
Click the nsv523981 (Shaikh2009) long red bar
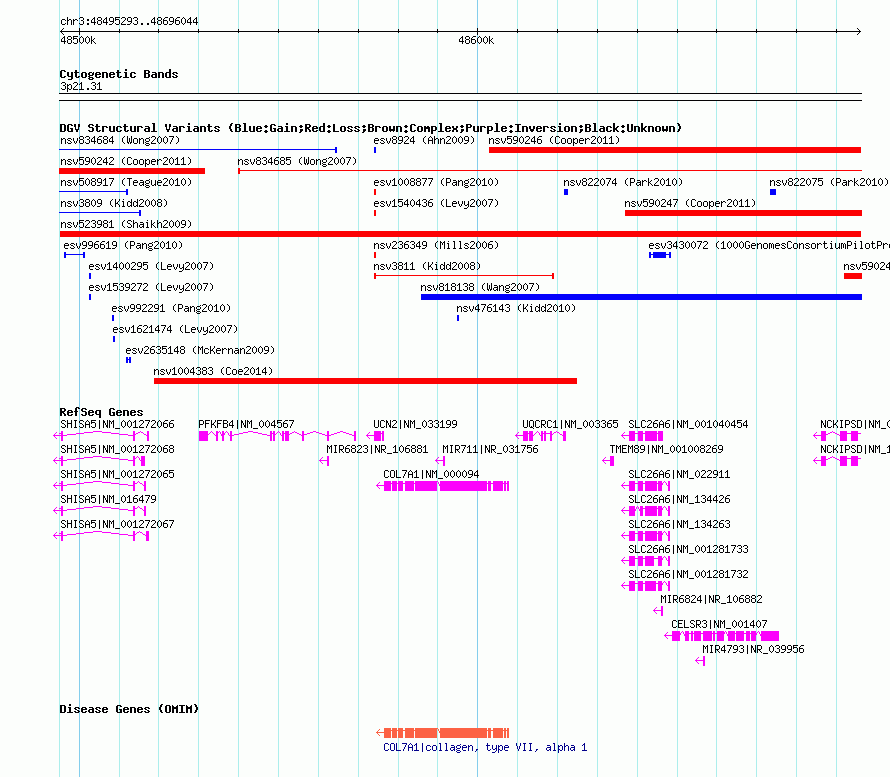[460, 234]
